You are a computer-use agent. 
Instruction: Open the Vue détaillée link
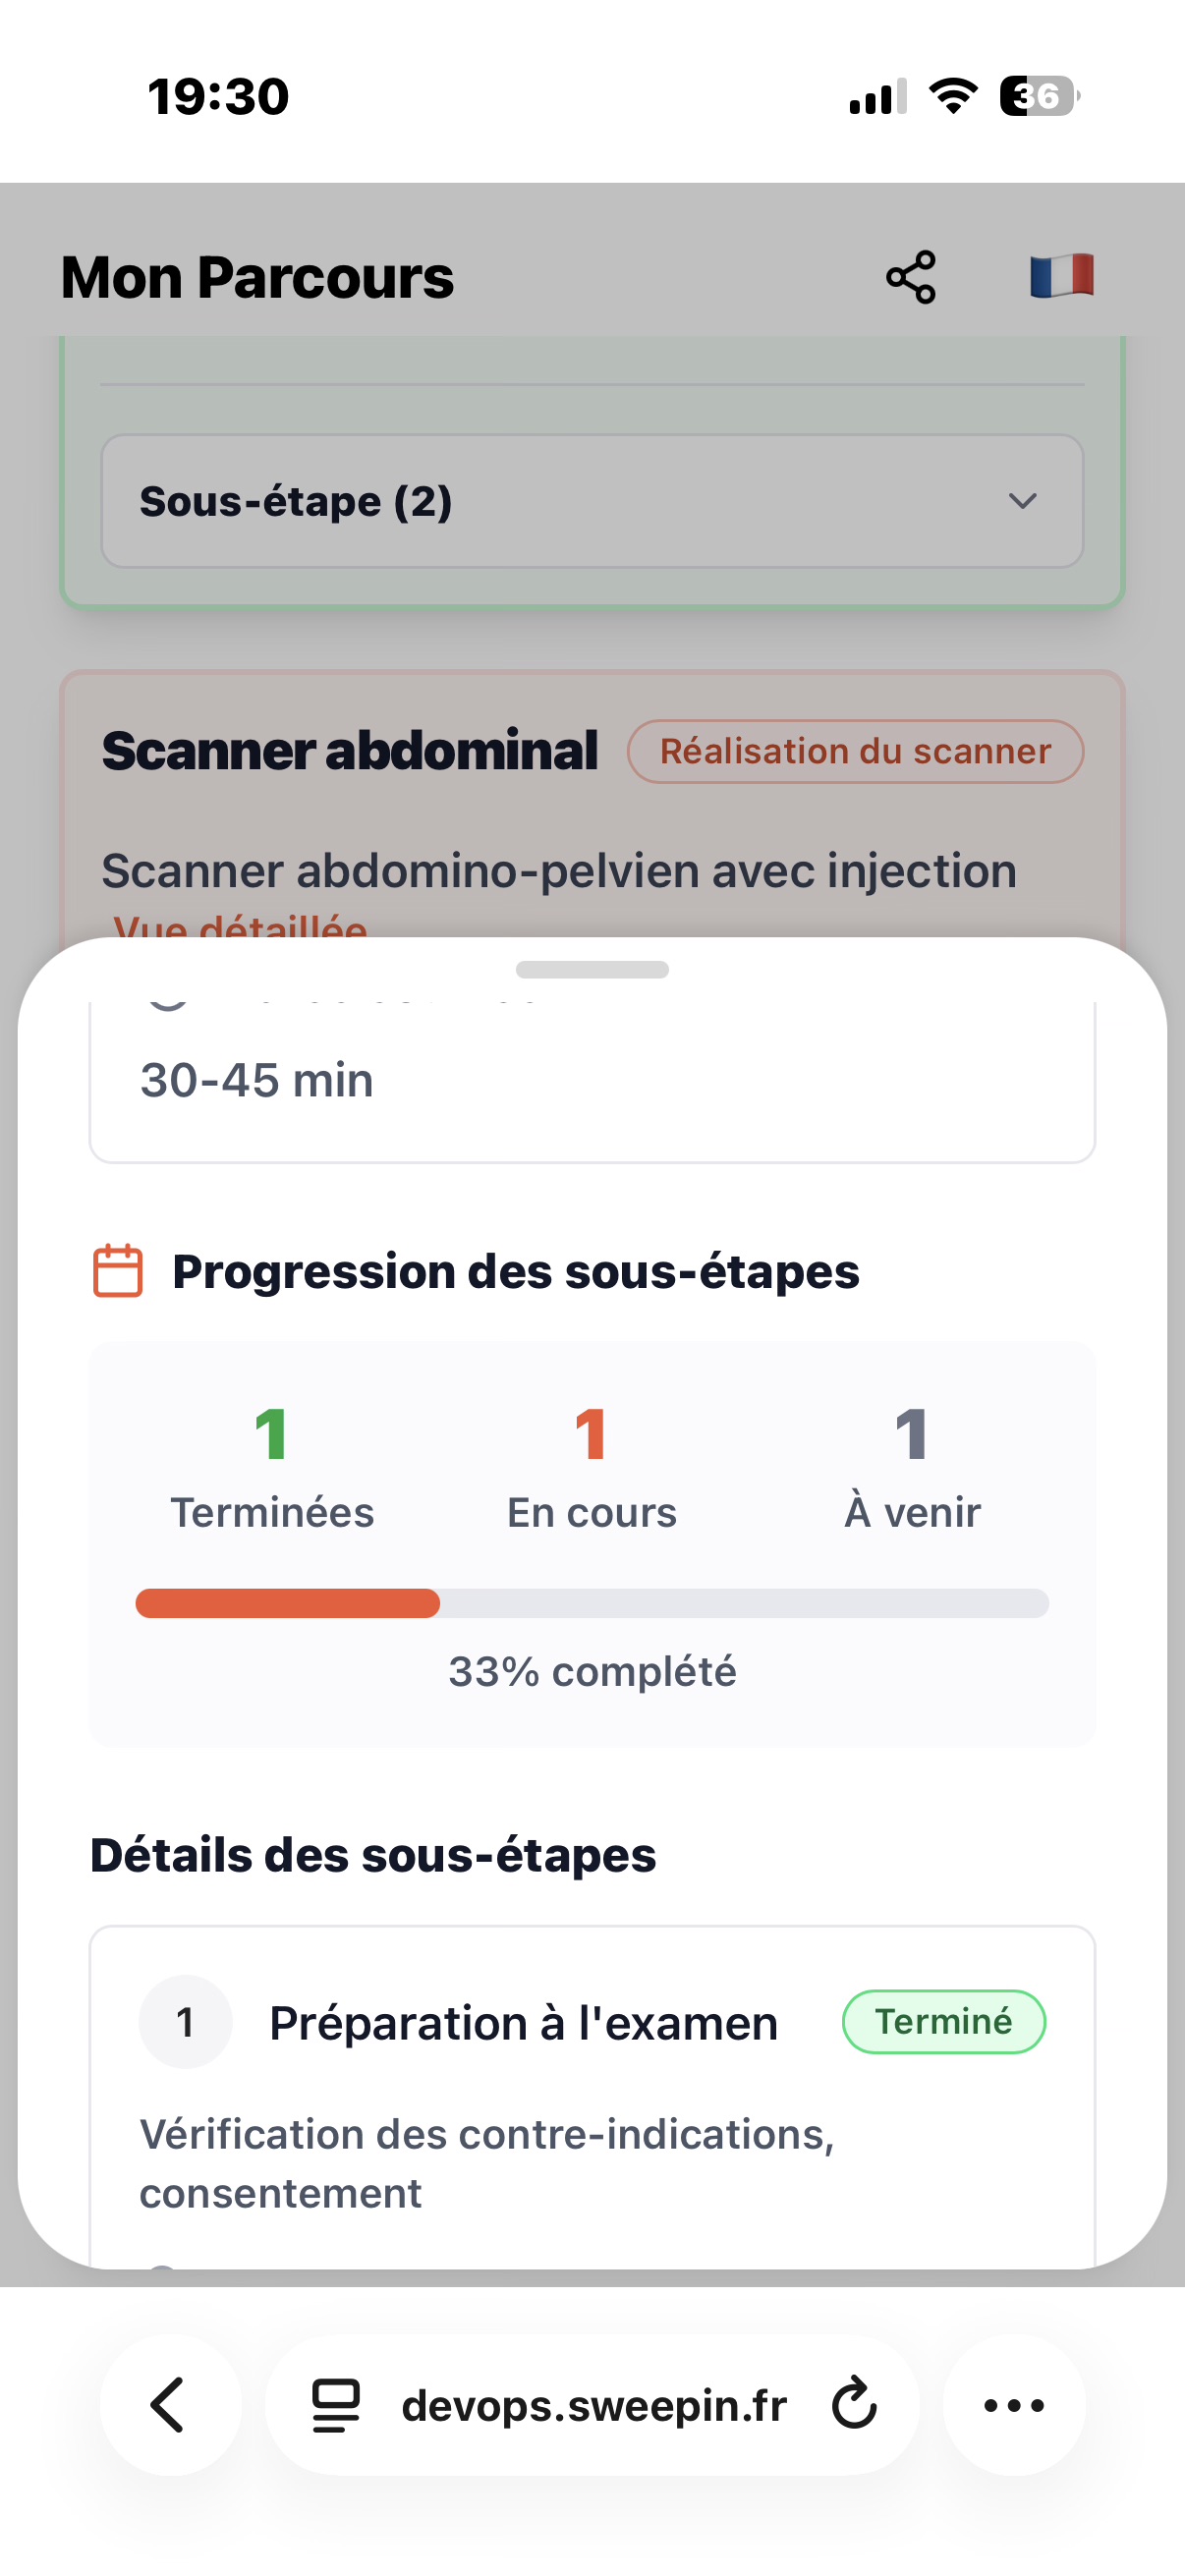click(240, 926)
